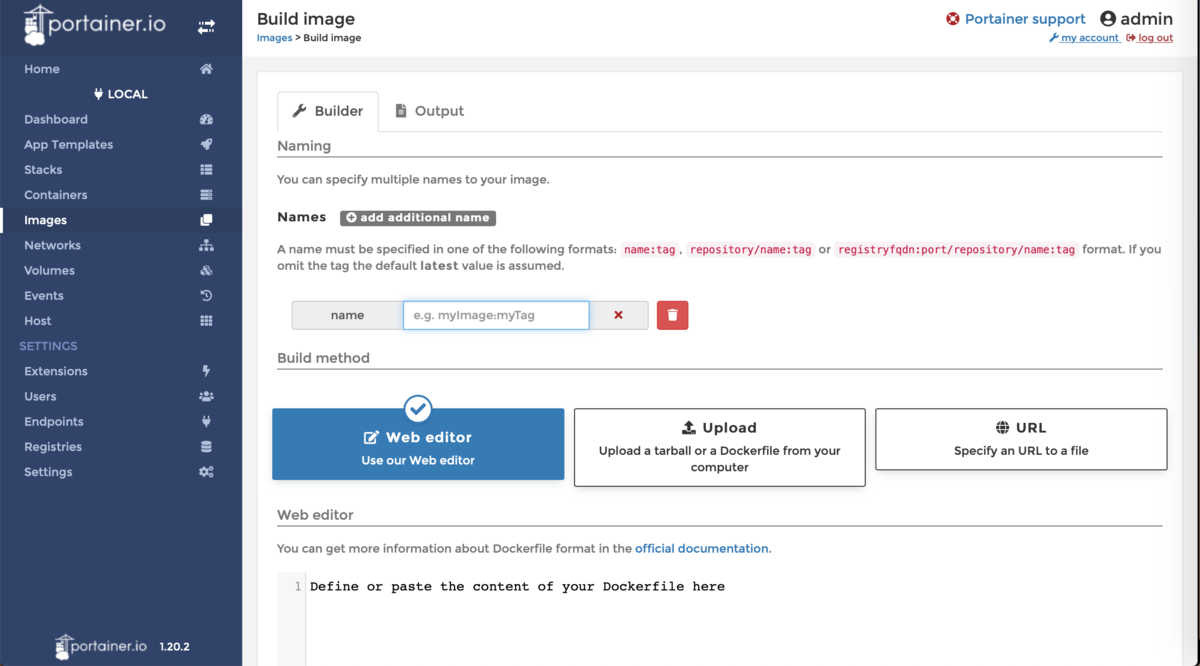Viewport: 1200px width, 666px height.
Task: Open the Builder tab
Action: pyautogui.click(x=328, y=111)
